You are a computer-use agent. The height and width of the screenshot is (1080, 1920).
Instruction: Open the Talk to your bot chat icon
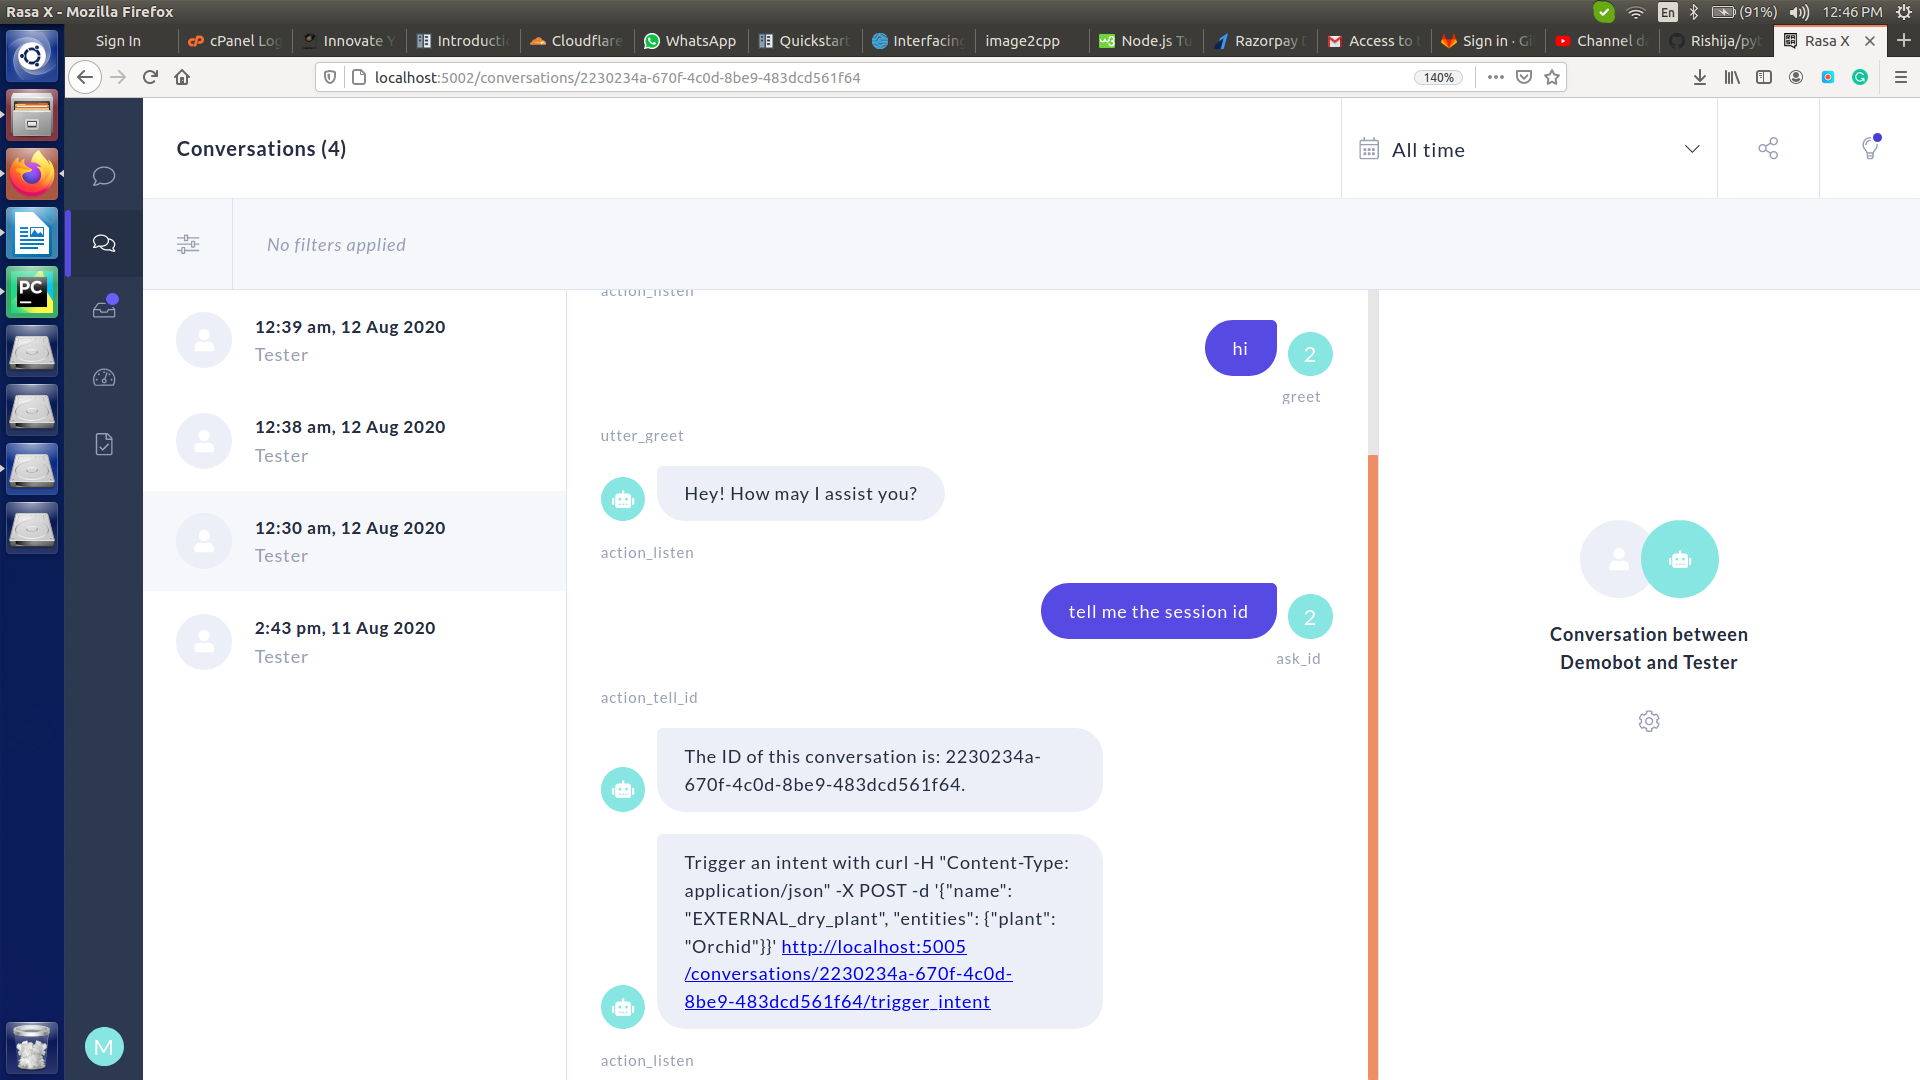point(103,176)
